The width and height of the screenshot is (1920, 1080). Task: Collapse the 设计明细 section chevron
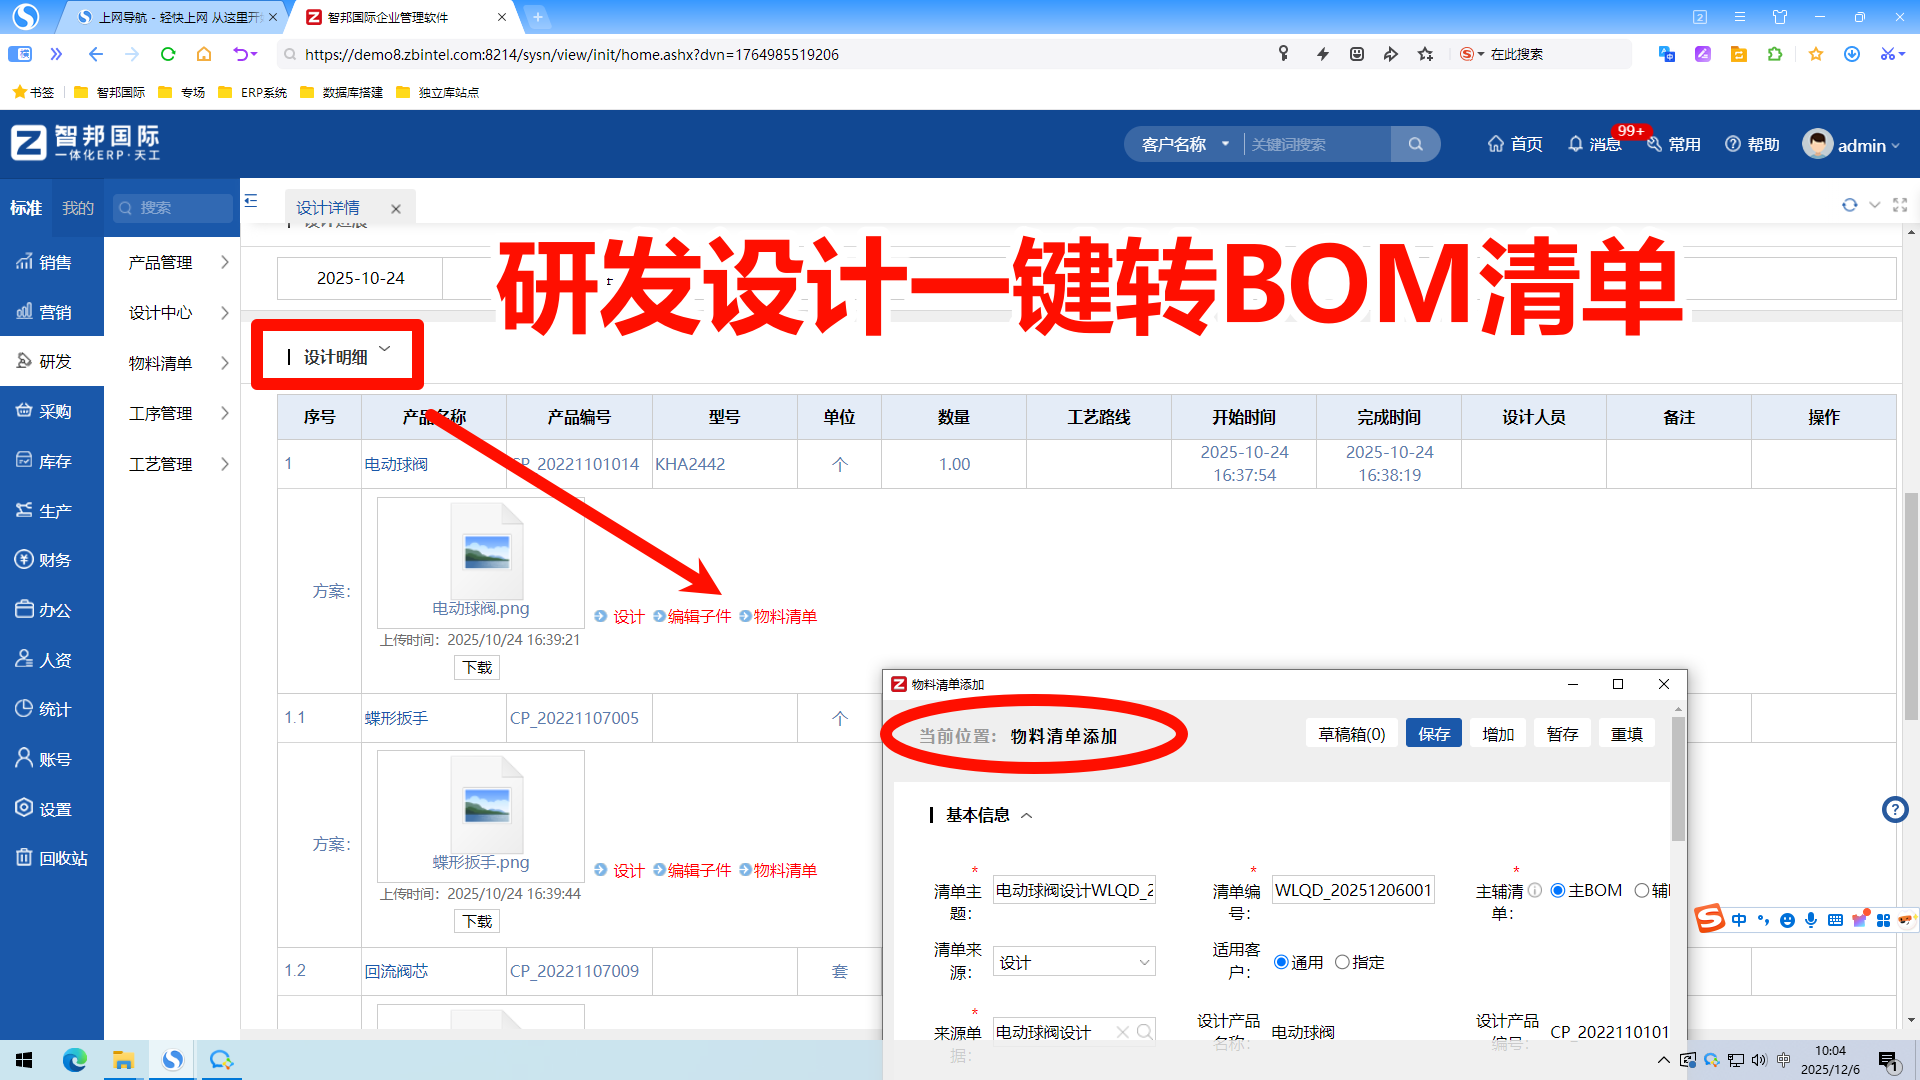click(x=385, y=350)
